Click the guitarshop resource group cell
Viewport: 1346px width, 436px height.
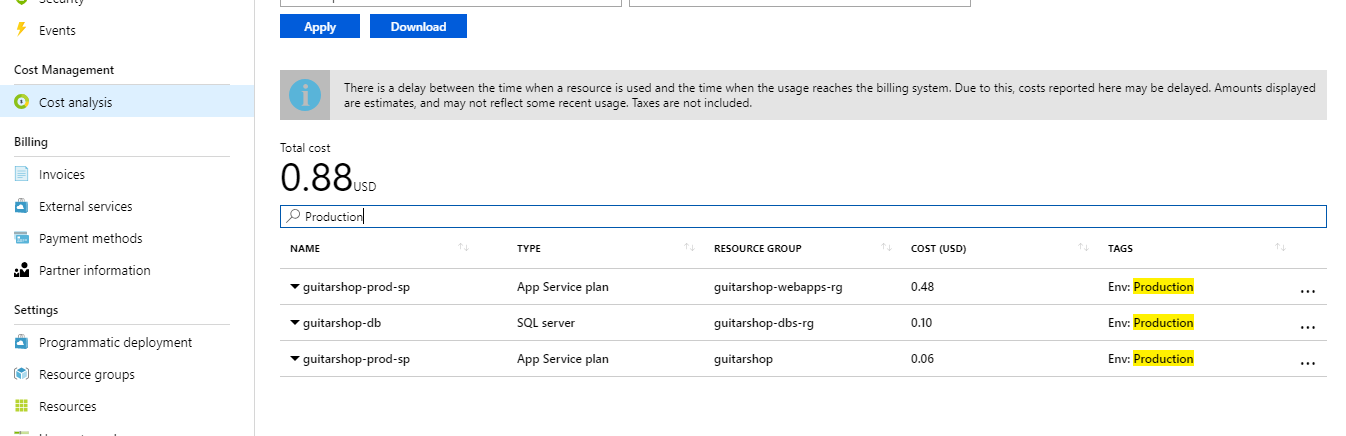click(x=743, y=359)
